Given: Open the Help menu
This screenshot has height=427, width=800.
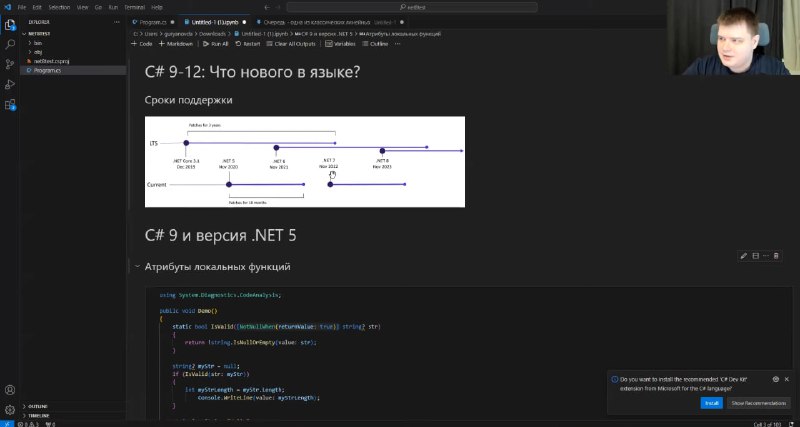Looking at the screenshot, I should coord(157,7).
